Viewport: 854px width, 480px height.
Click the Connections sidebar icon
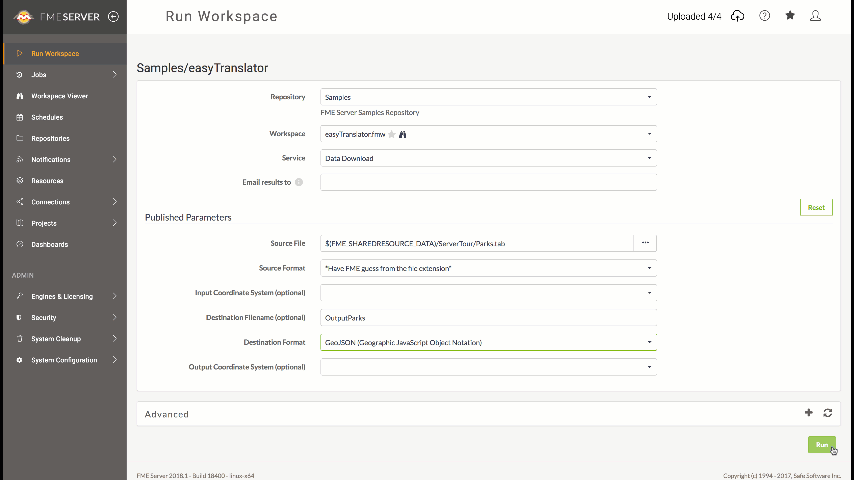pyautogui.click(x=20, y=202)
